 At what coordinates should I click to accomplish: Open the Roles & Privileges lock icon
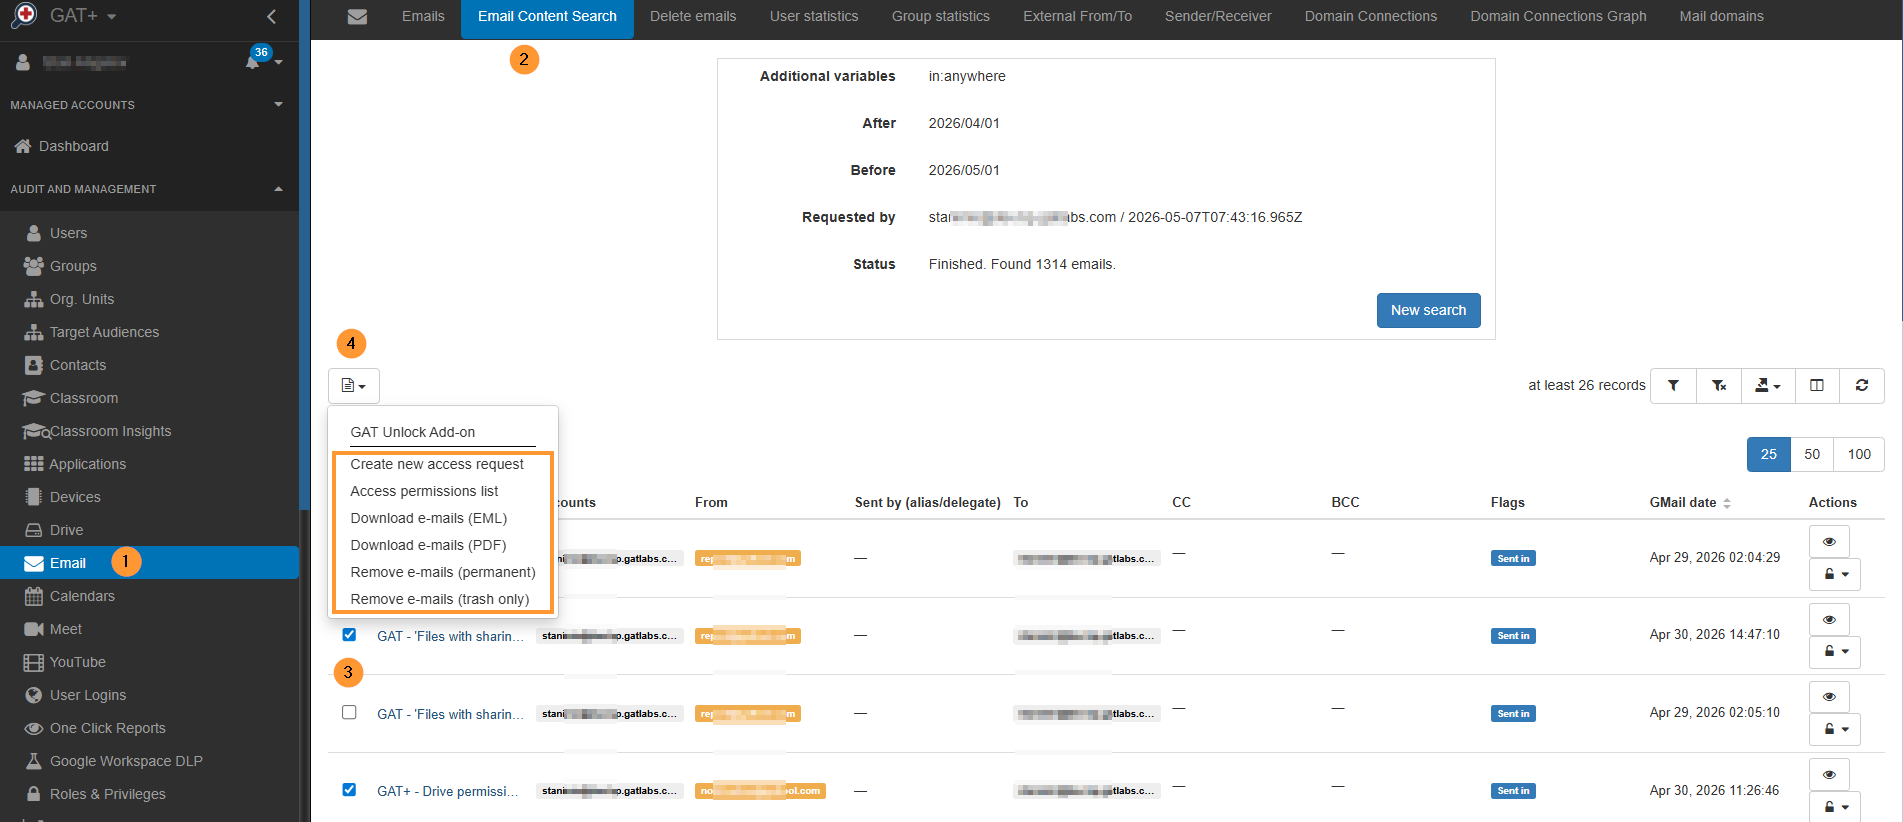(x=34, y=794)
